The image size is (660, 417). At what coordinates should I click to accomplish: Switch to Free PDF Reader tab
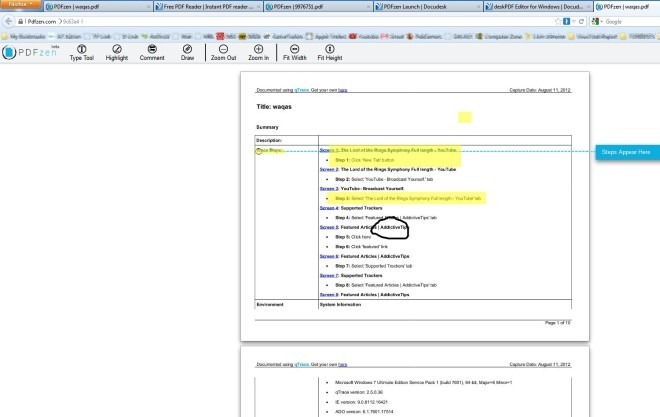click(208, 7)
